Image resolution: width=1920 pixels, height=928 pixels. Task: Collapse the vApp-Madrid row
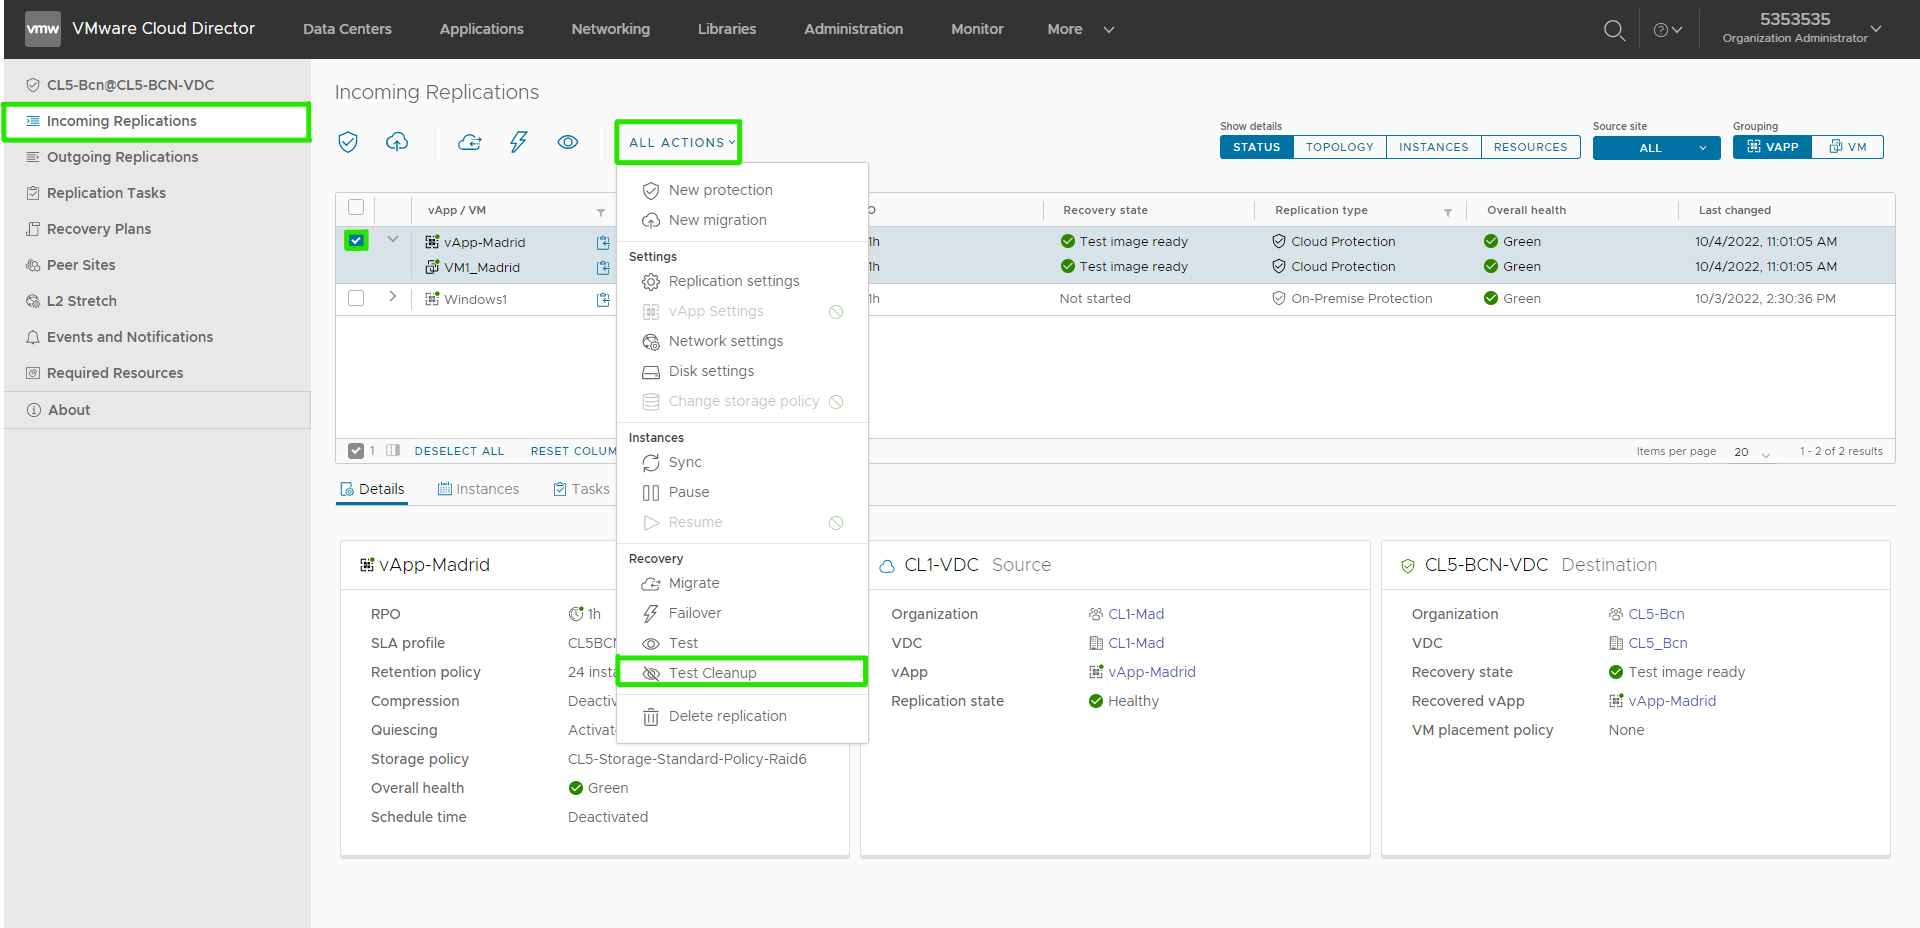393,240
